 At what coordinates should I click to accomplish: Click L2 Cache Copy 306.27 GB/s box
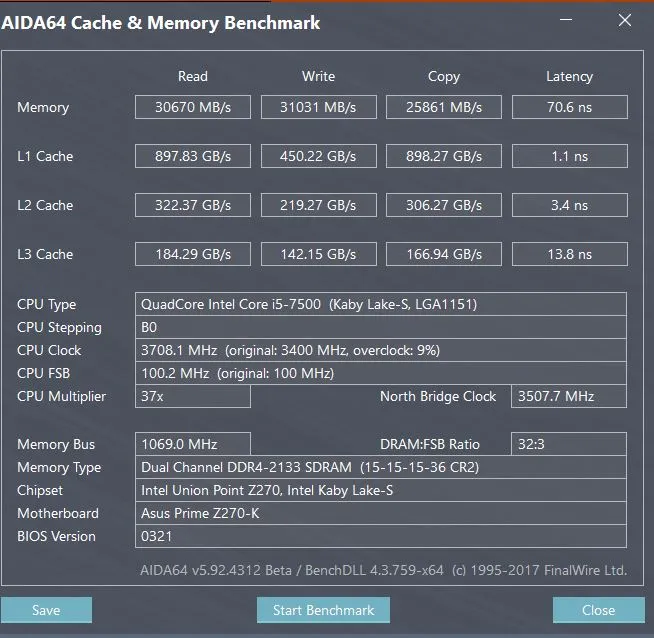(x=444, y=205)
